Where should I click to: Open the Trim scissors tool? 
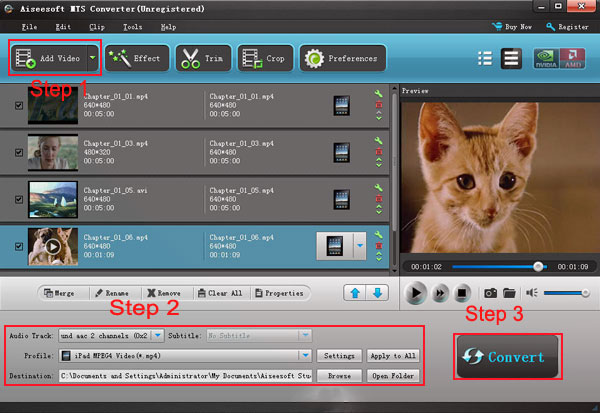pos(203,58)
